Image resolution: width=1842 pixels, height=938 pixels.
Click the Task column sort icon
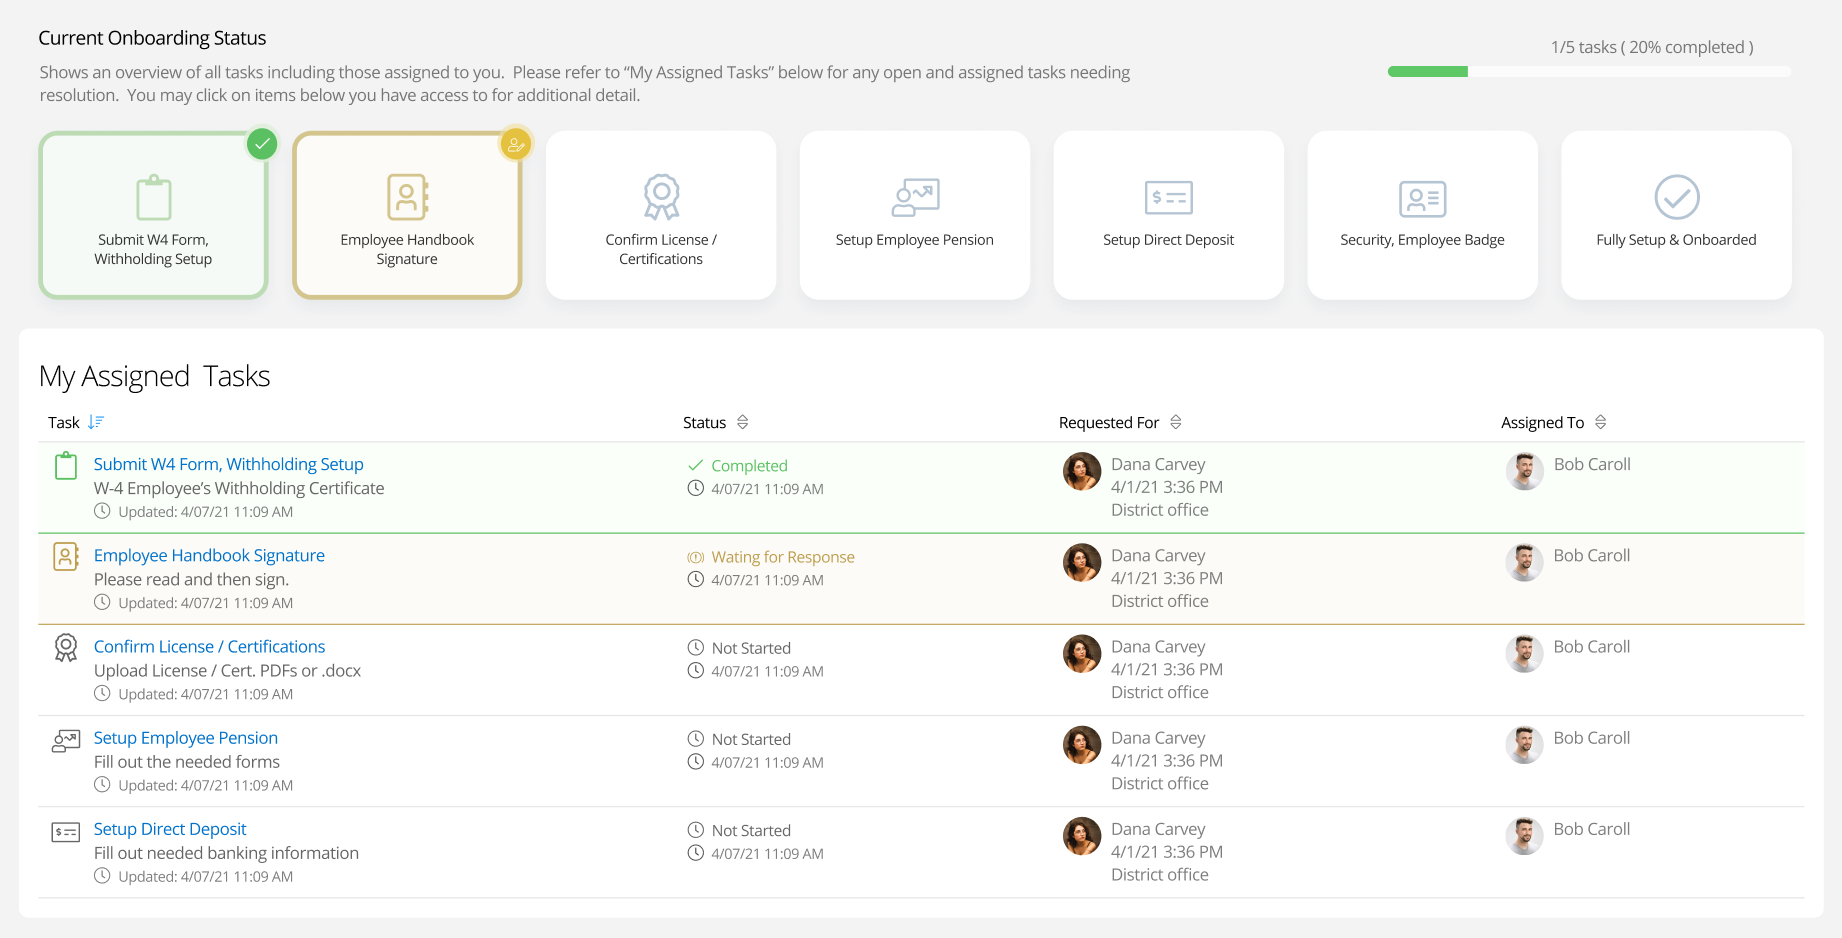(96, 422)
